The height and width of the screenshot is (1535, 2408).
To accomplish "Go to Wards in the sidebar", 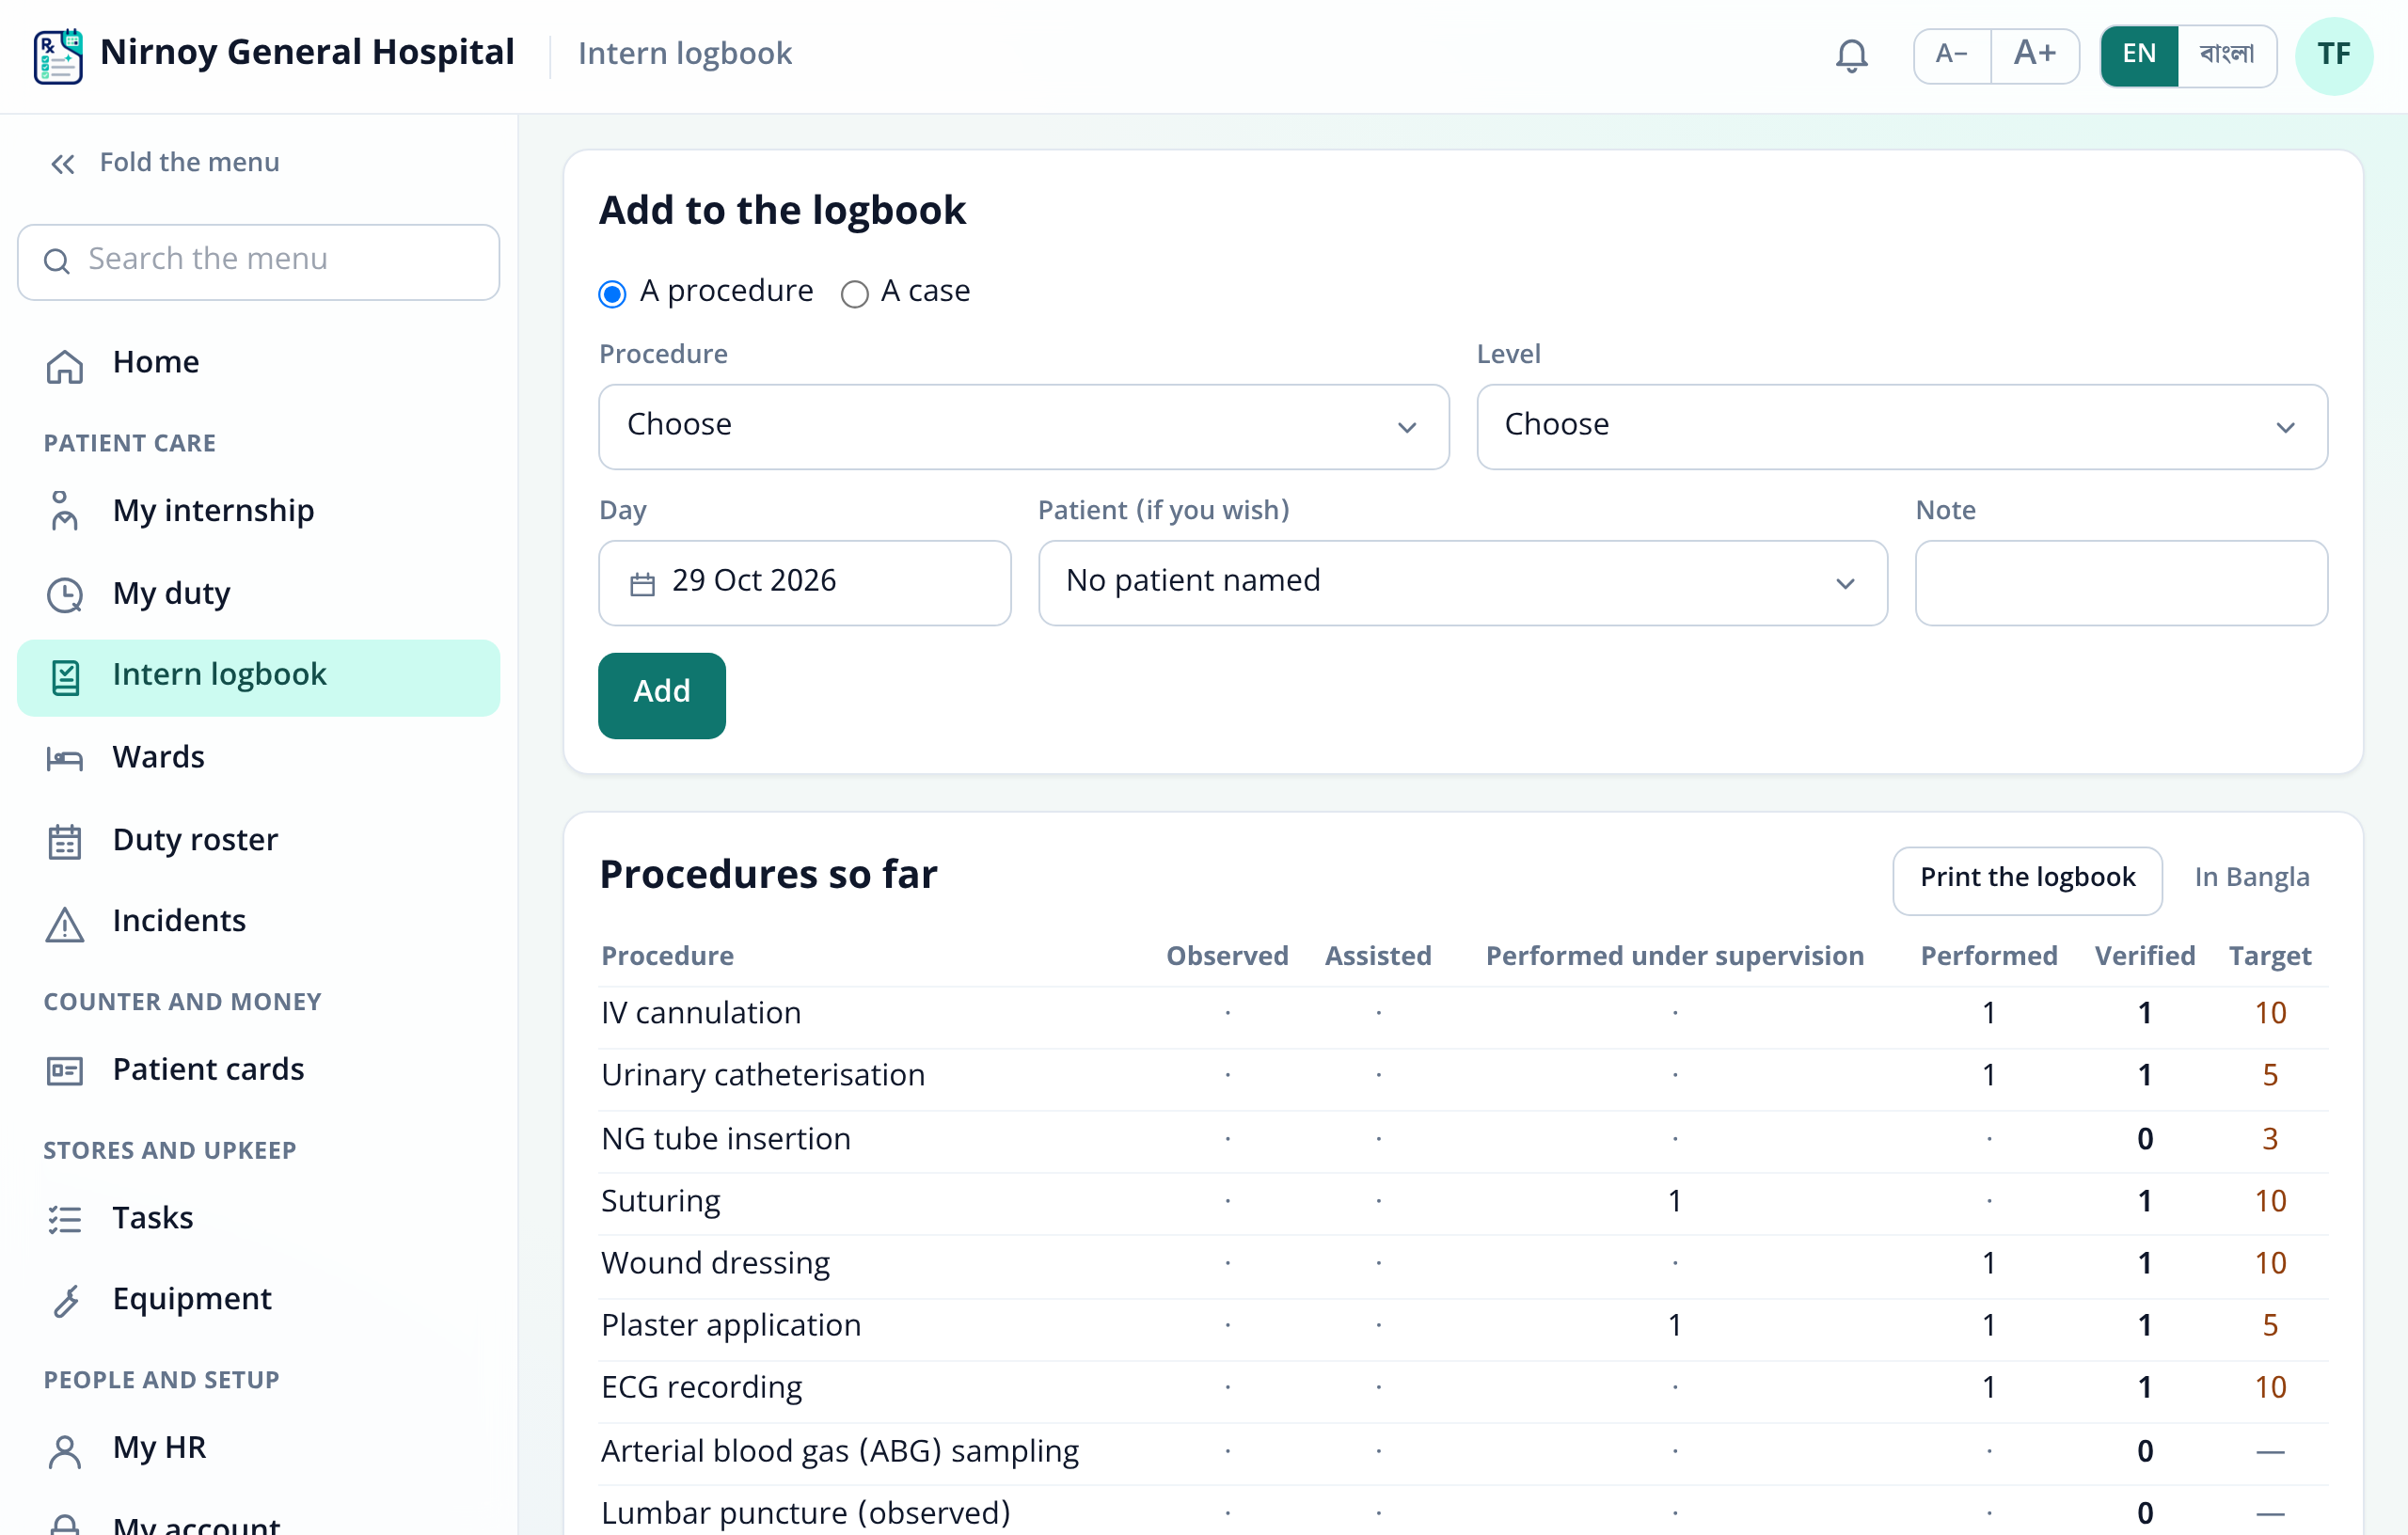I will [x=258, y=758].
